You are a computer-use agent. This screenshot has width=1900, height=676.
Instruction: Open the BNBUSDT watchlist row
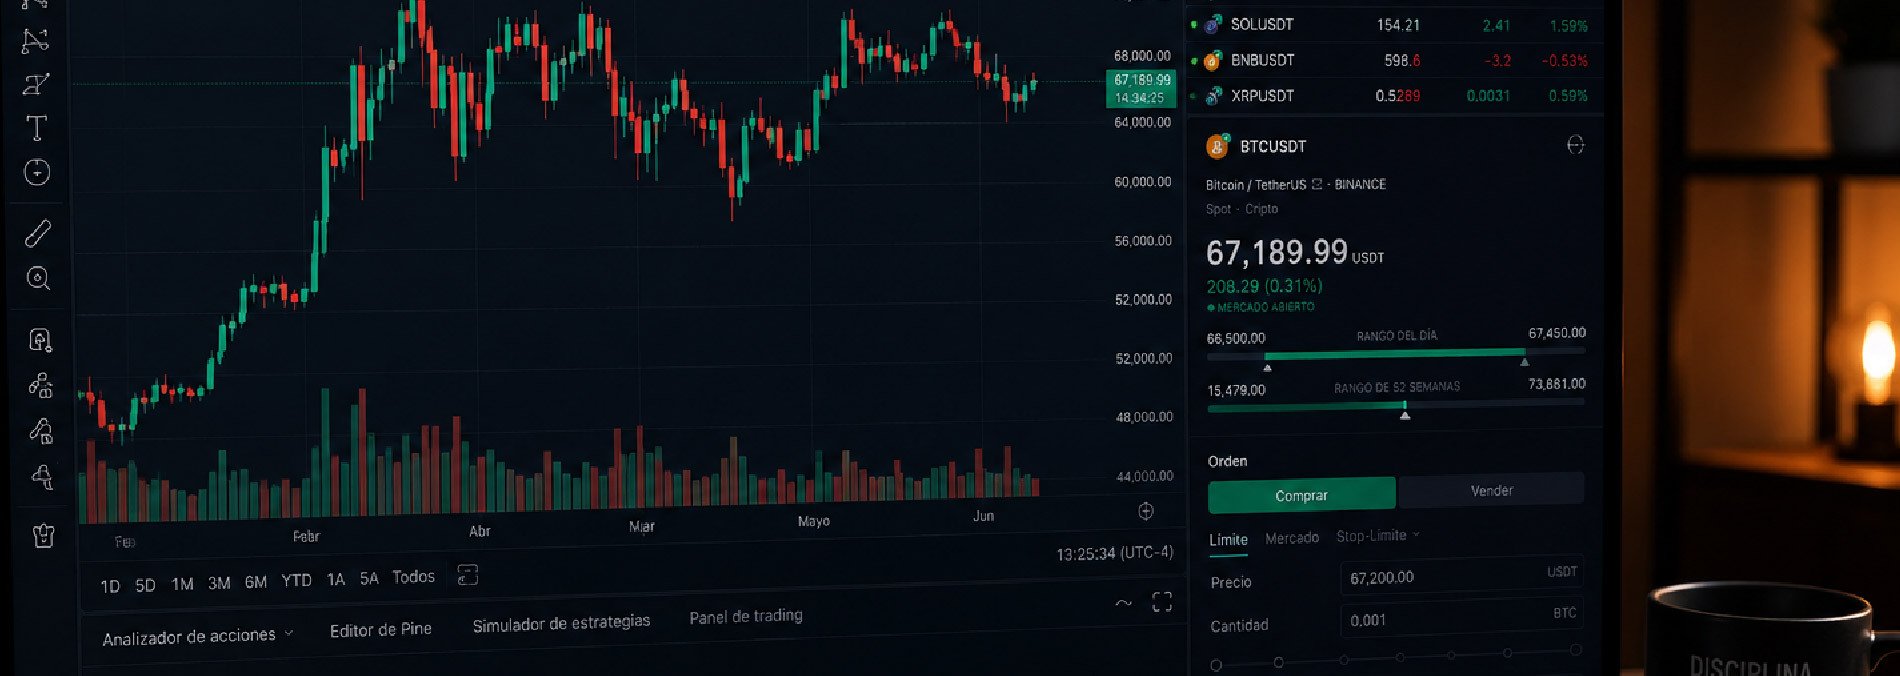pos(1394,60)
